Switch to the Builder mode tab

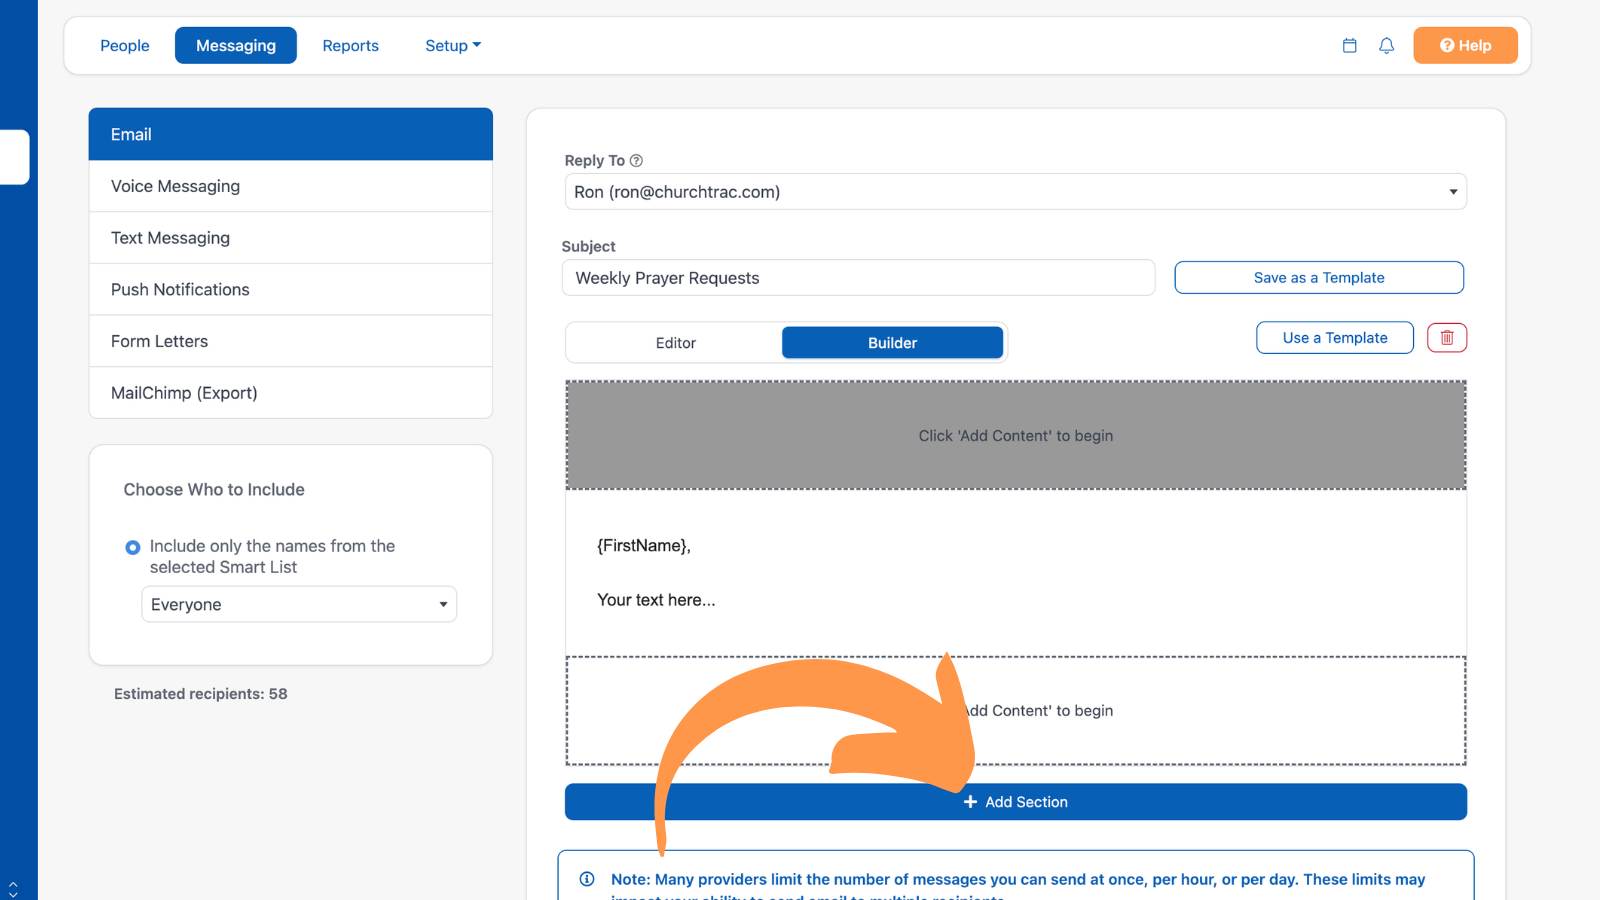(892, 343)
